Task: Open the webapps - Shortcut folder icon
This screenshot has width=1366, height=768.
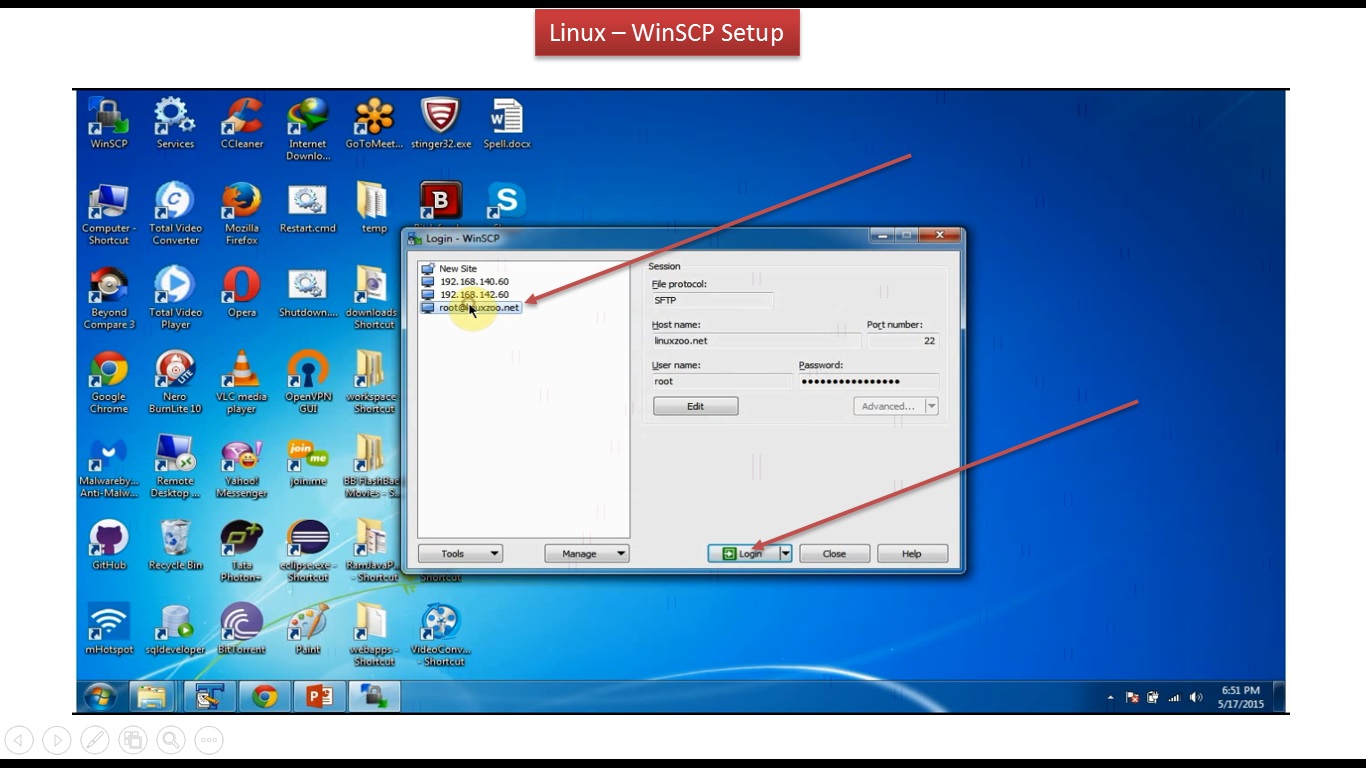Action: [374, 635]
